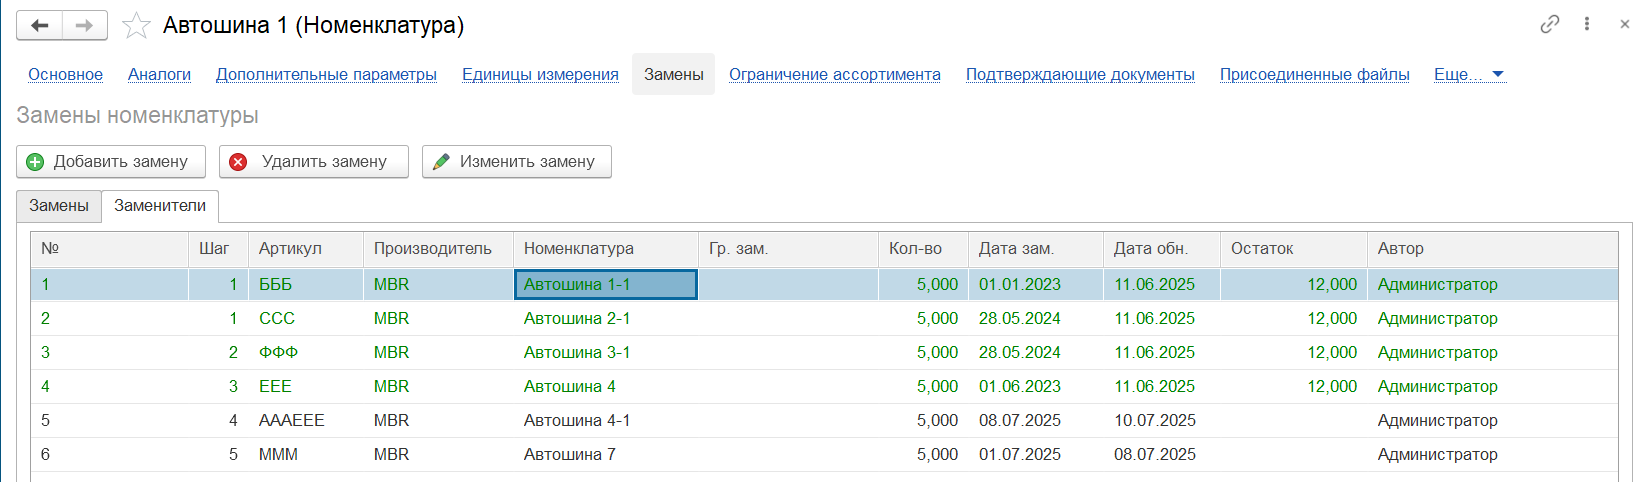Switch to the Замены sub-tab
This screenshot has height=482, width=1652.
pyautogui.click(x=59, y=205)
